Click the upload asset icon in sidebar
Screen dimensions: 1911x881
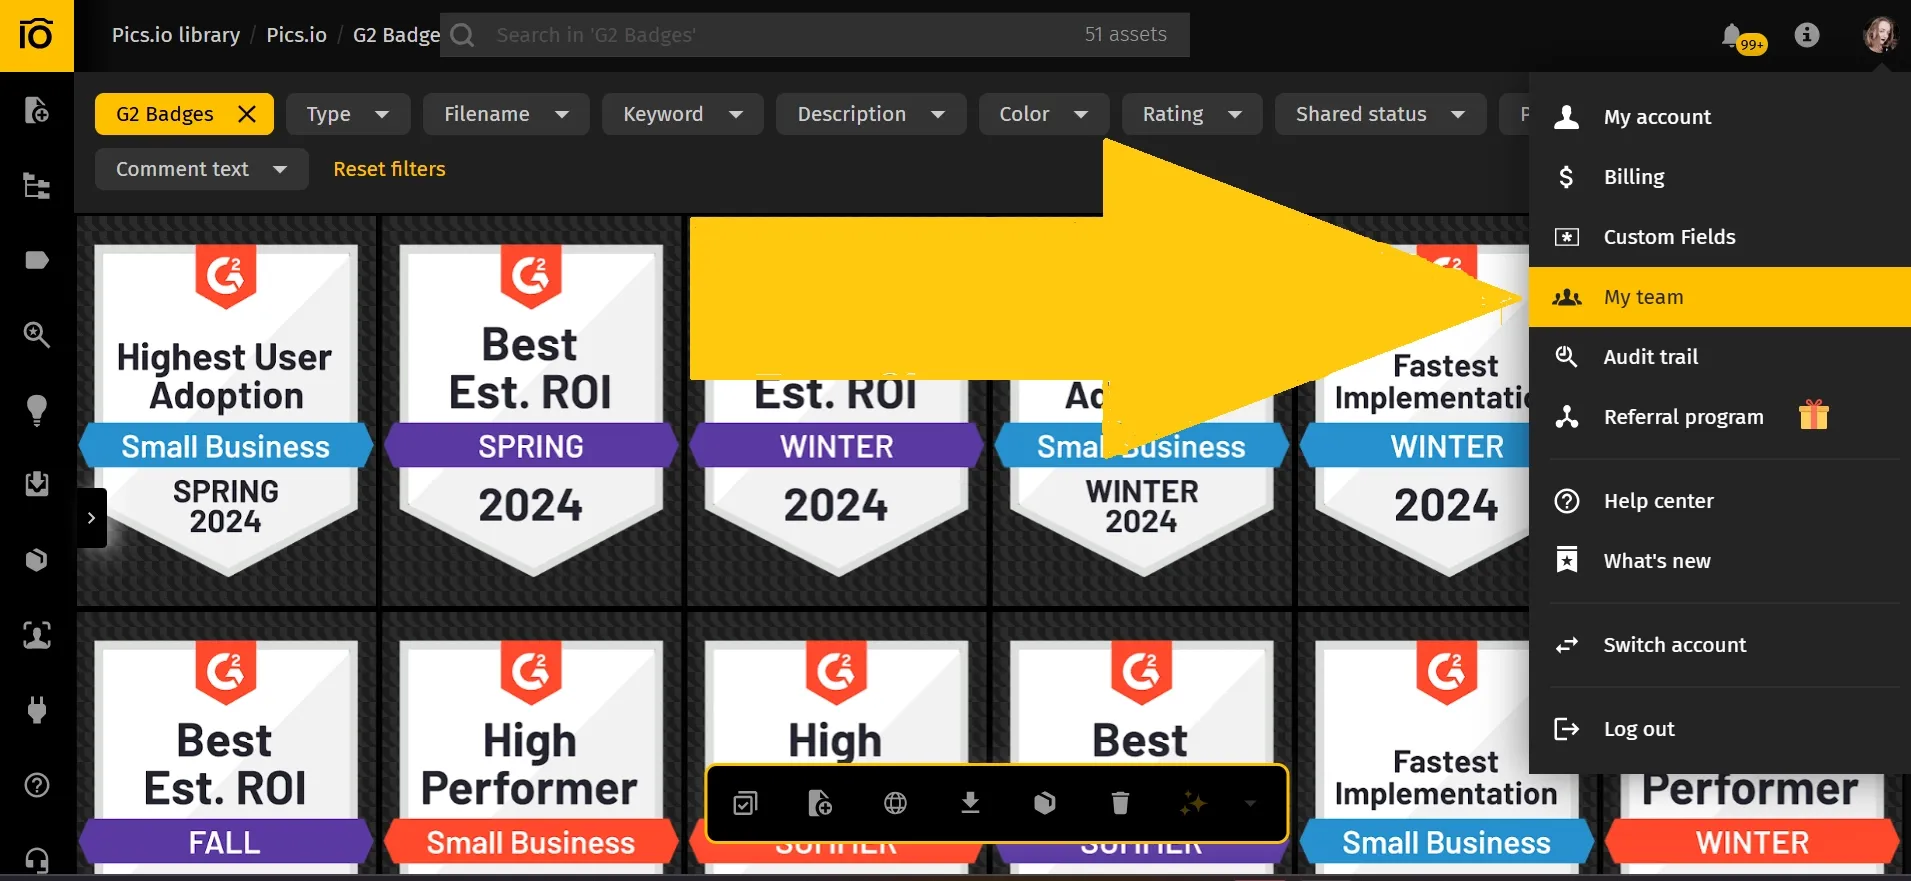coord(36,110)
